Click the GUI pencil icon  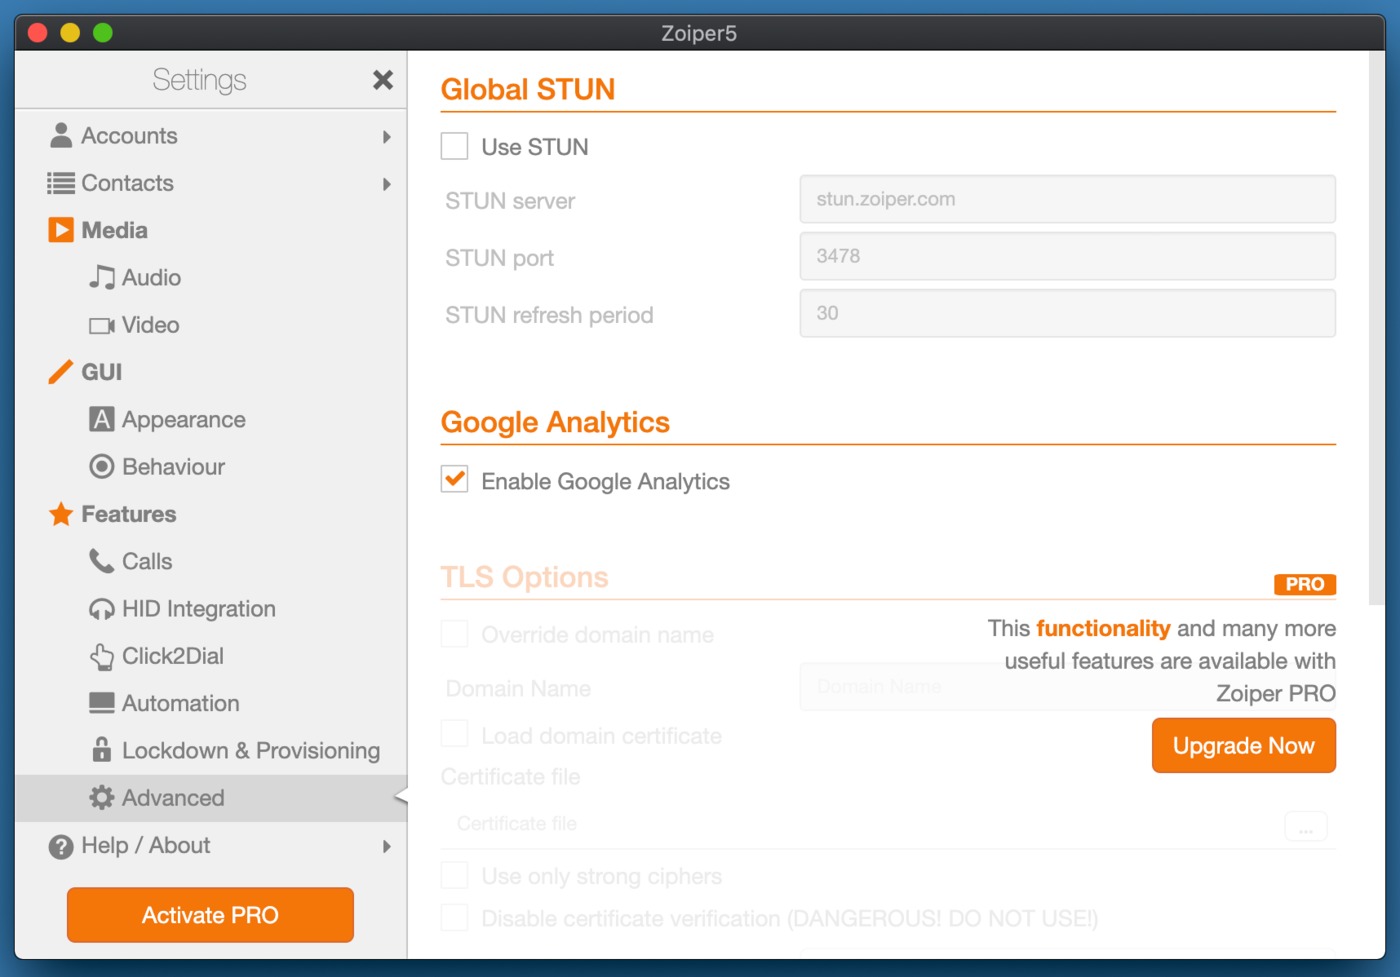[x=61, y=372]
